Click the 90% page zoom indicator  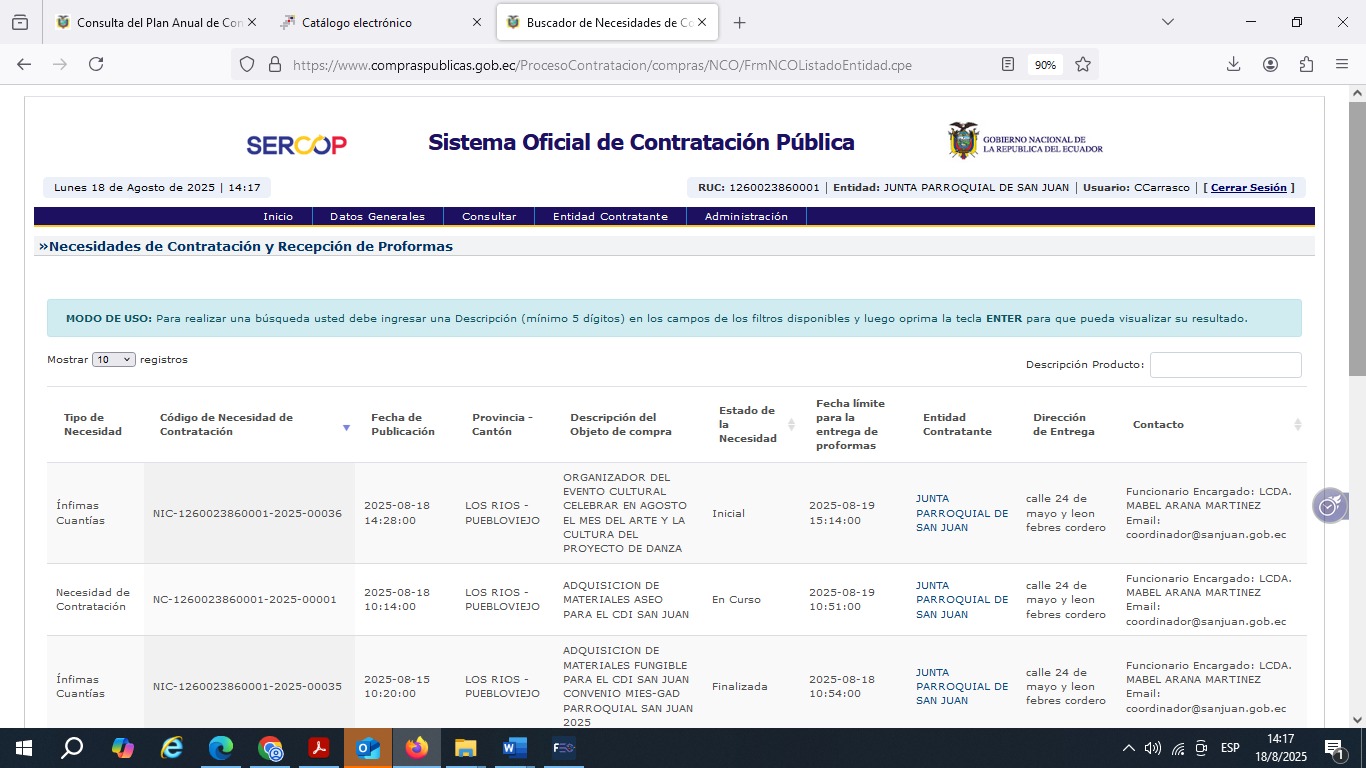tap(1045, 65)
